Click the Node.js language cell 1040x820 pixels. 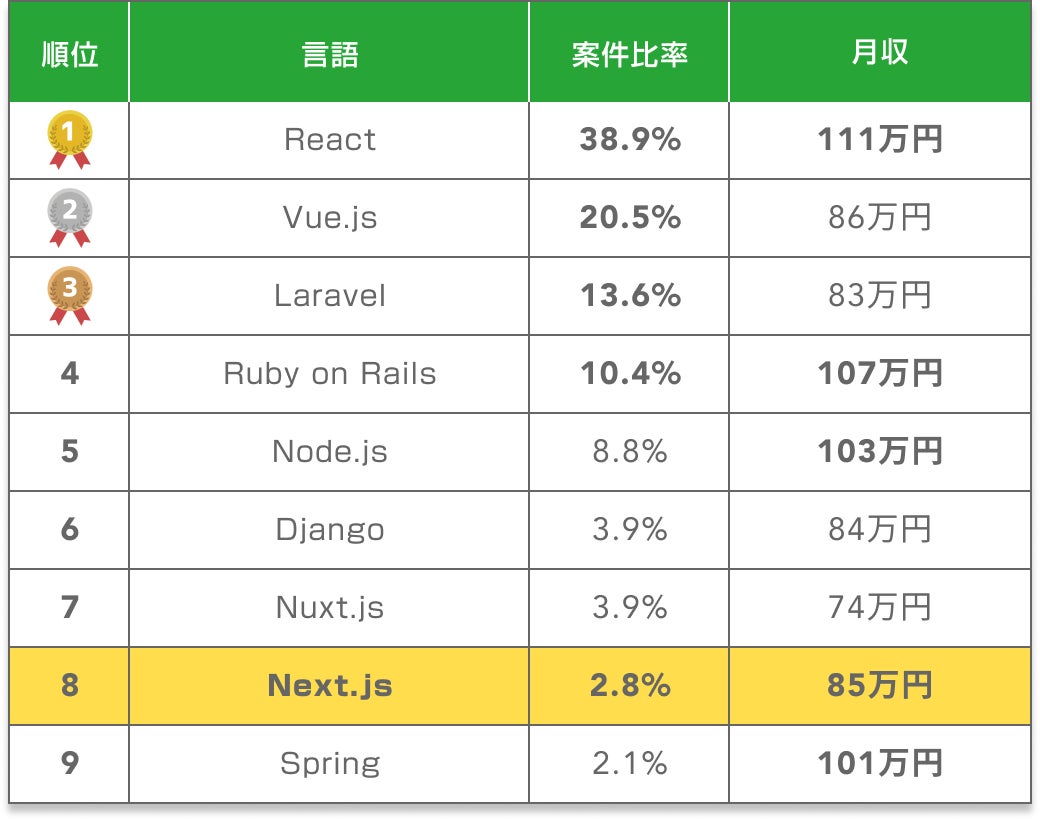[x=330, y=452]
